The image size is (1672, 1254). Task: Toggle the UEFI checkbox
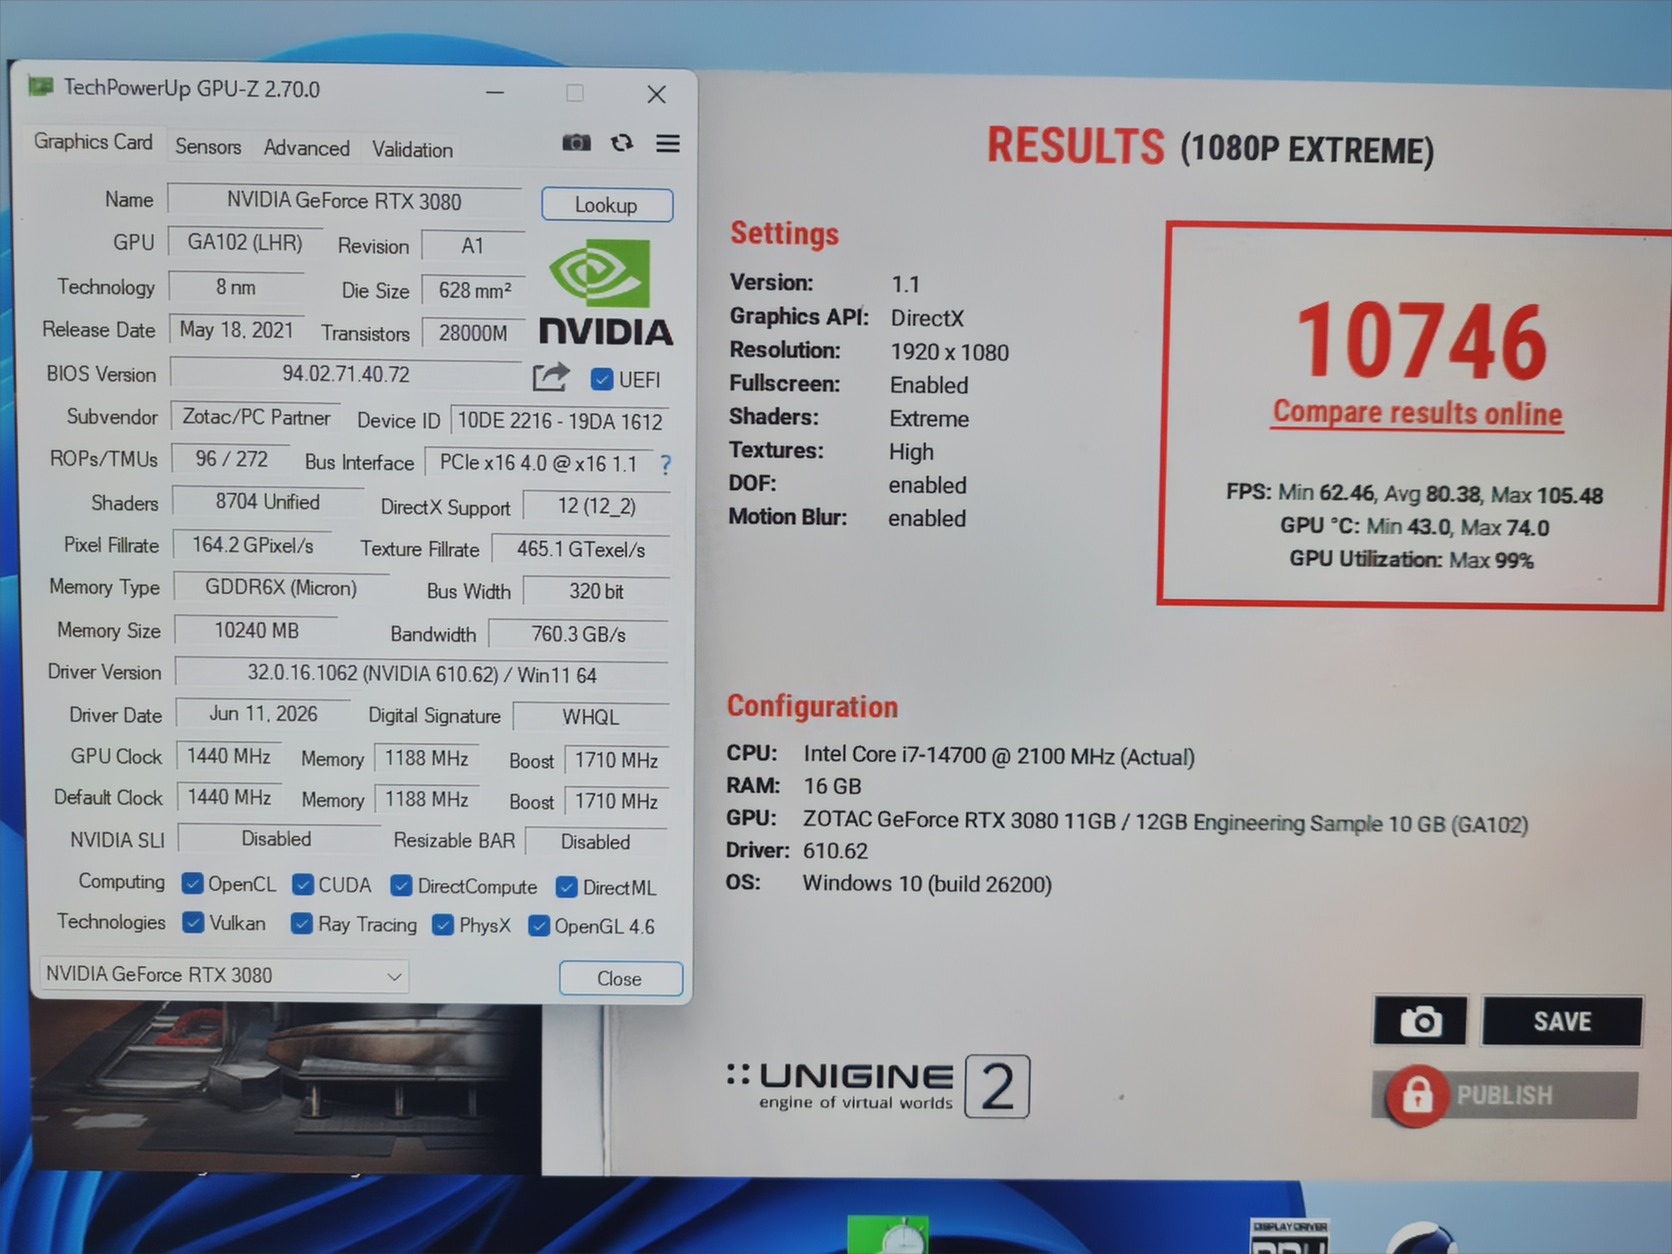602,379
